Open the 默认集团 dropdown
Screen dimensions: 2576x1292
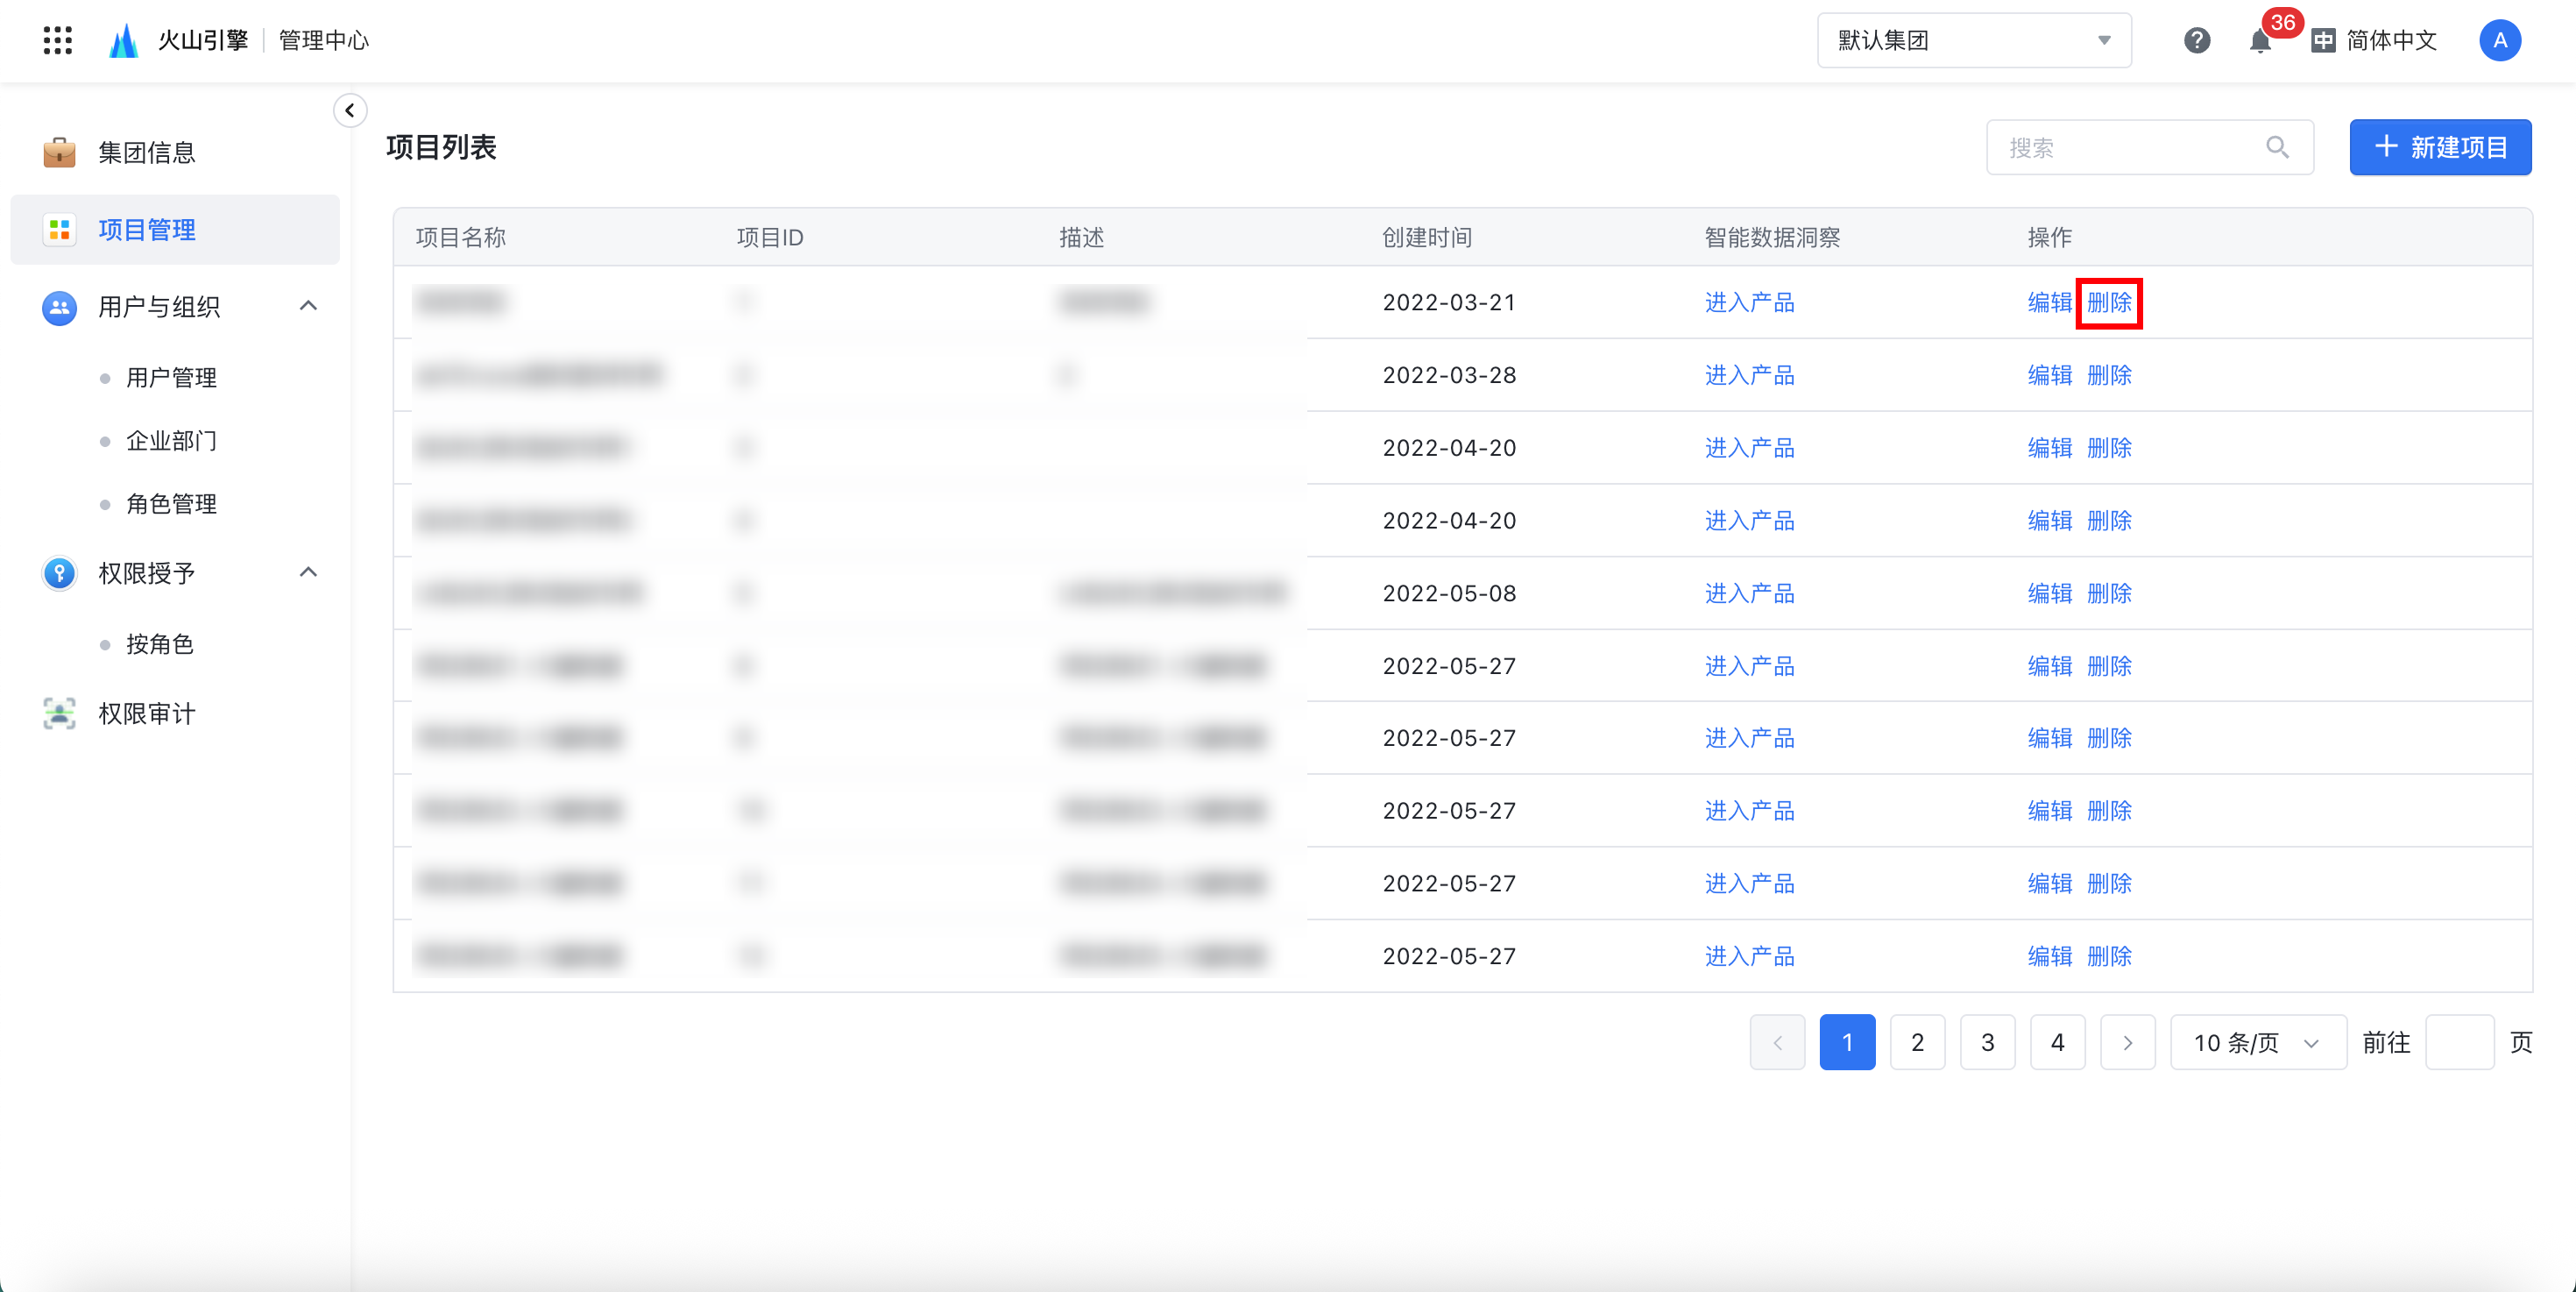pos(1973,40)
